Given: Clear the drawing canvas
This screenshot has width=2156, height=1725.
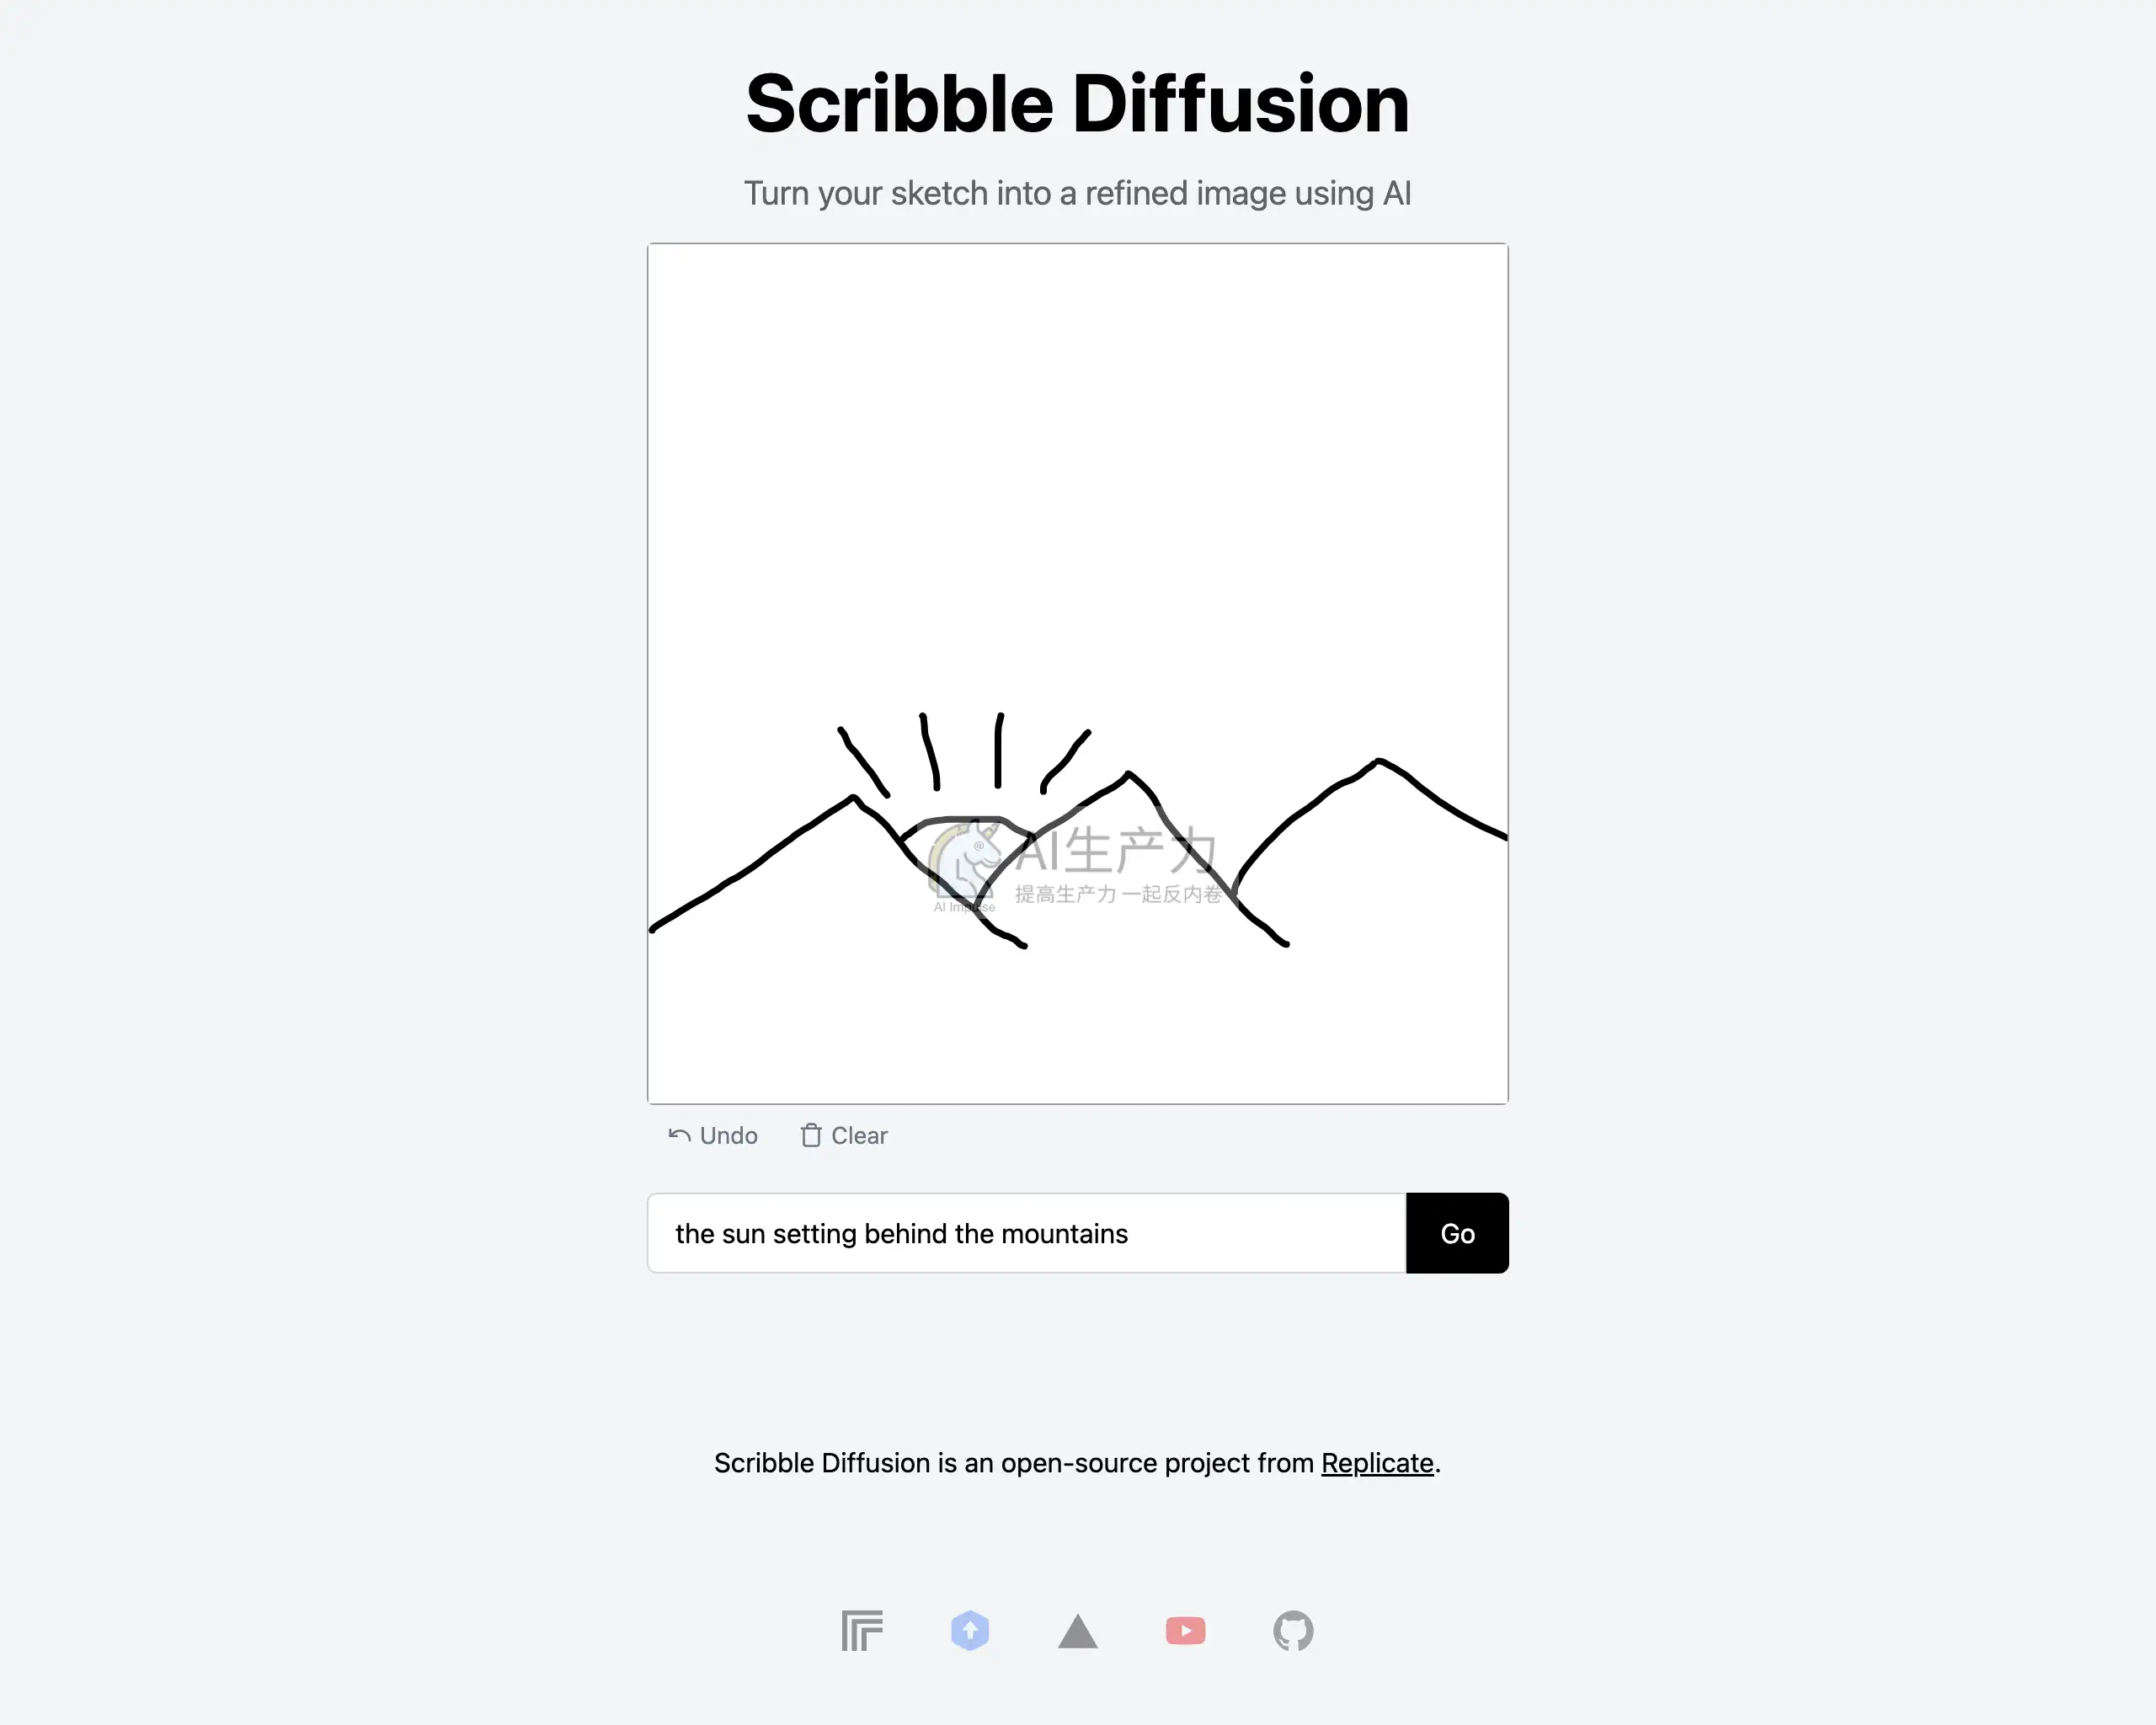Looking at the screenshot, I should (844, 1135).
